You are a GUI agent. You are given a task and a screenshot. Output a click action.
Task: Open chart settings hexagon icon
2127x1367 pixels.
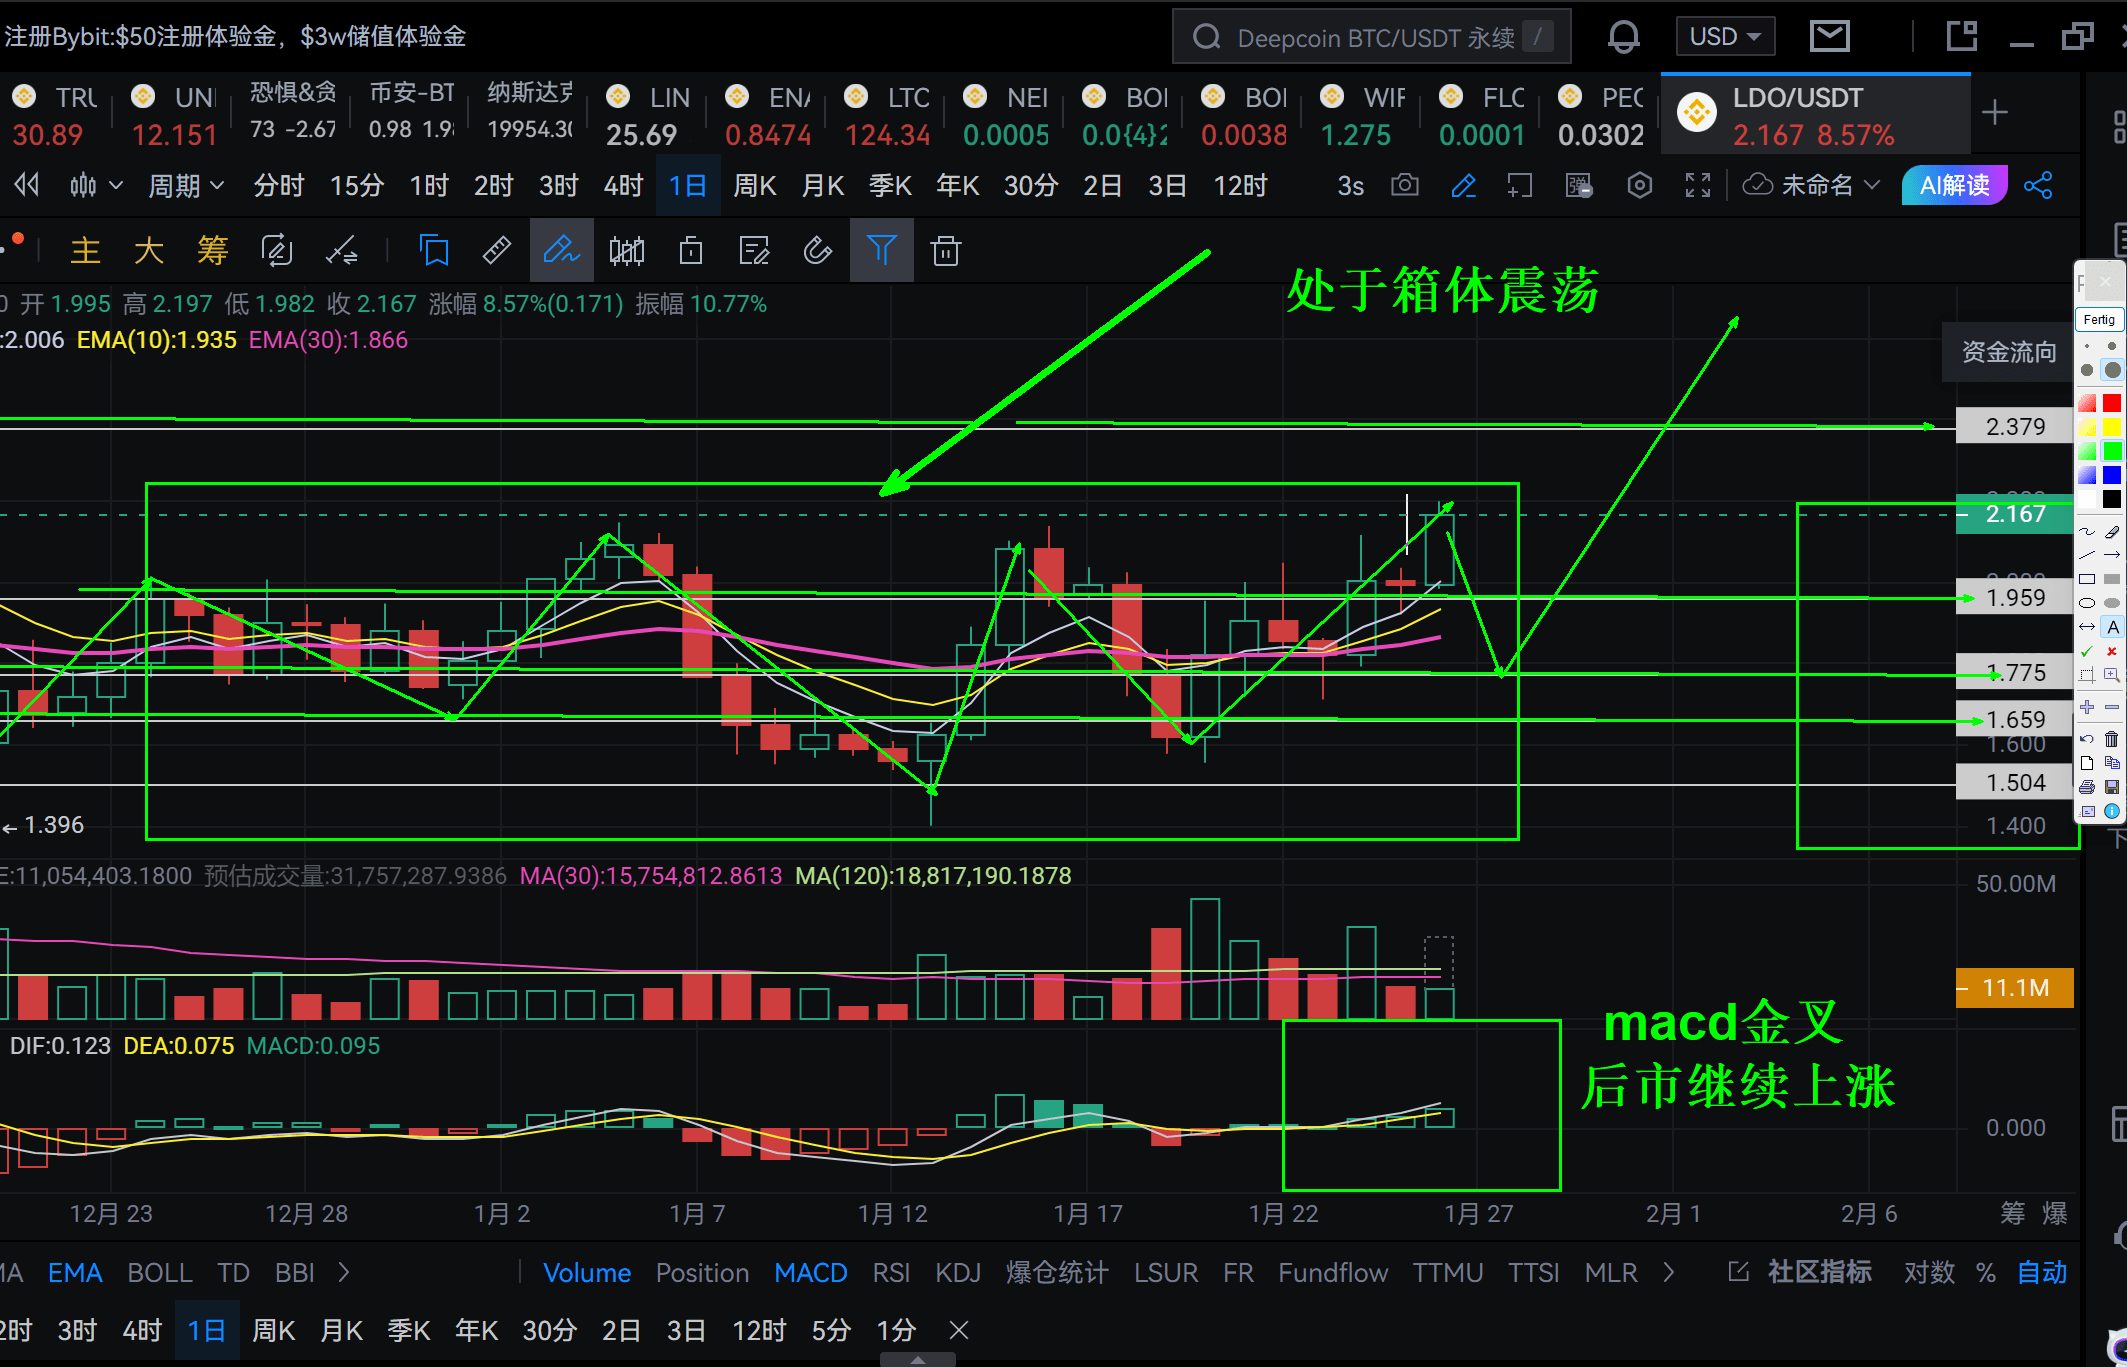coord(1639,185)
